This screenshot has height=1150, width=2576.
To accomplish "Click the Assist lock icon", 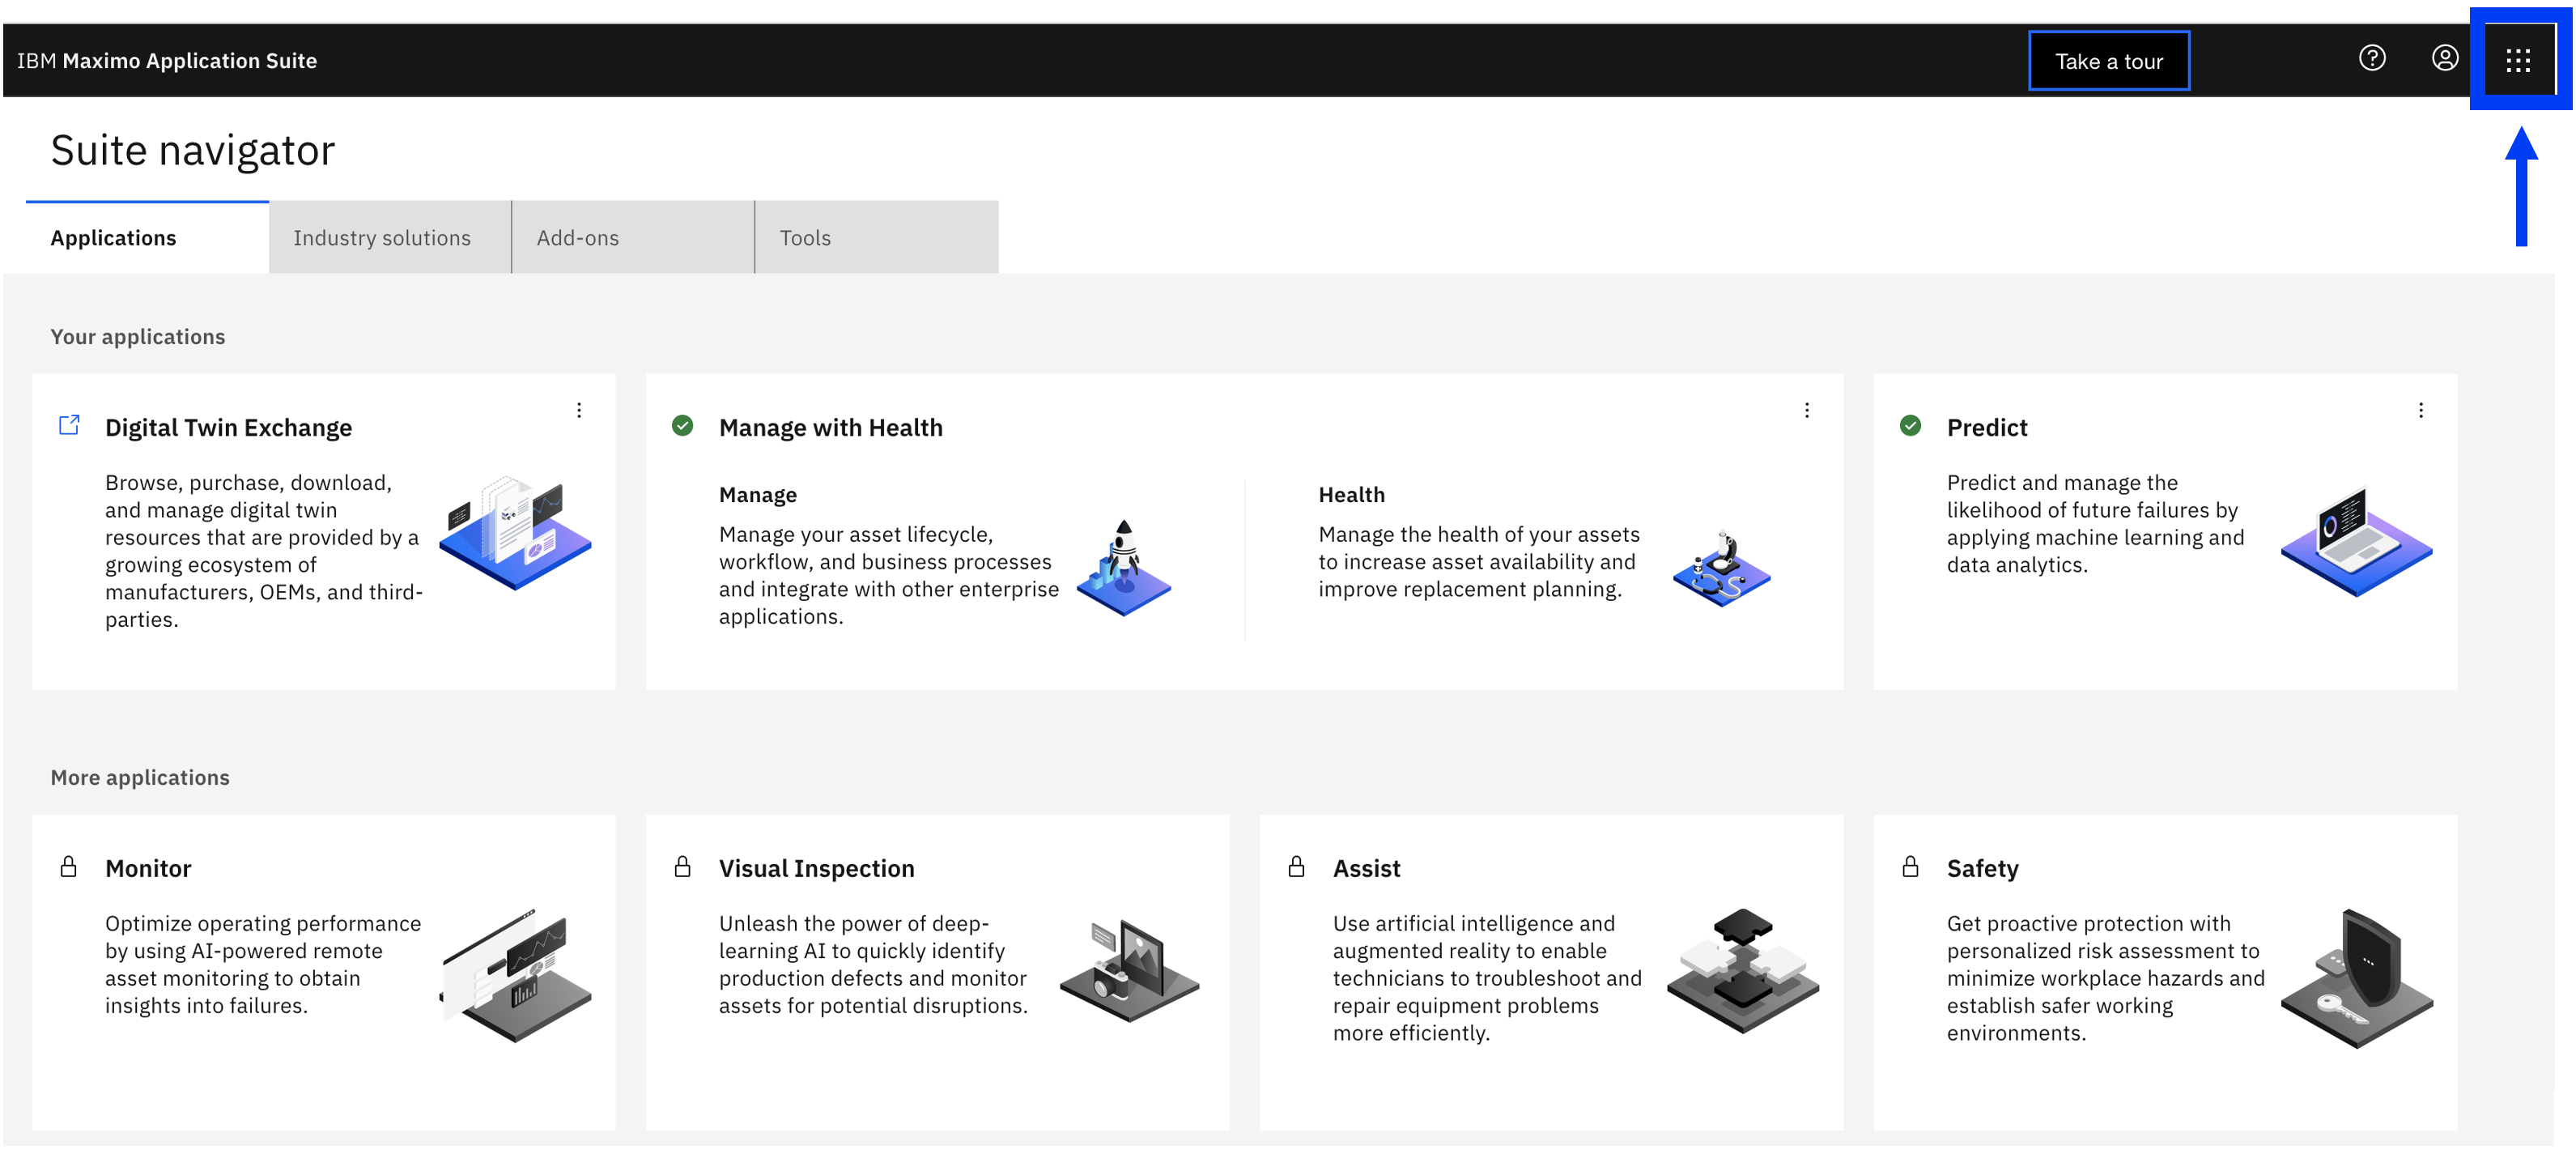I will click(x=1296, y=866).
